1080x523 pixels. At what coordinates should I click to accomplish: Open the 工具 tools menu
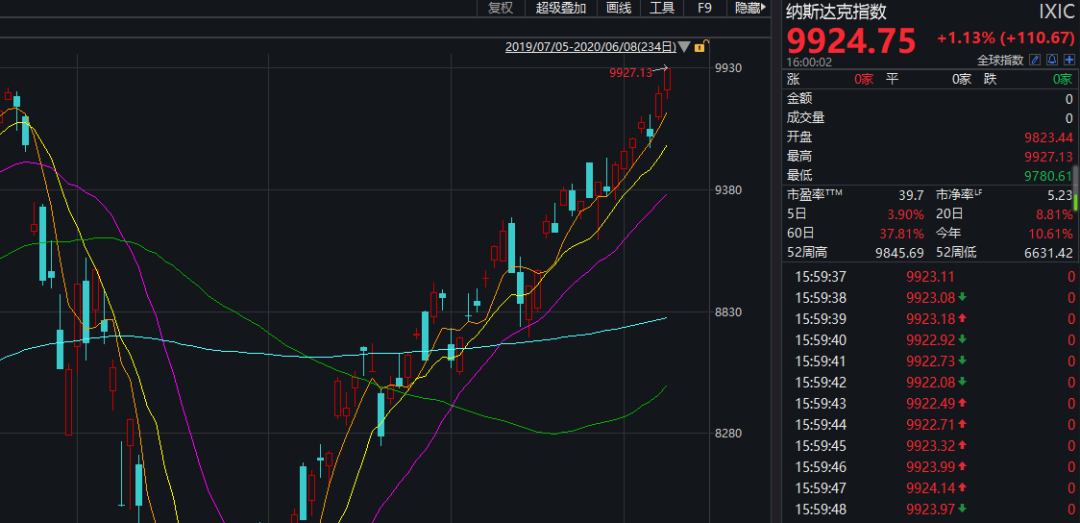(x=662, y=8)
